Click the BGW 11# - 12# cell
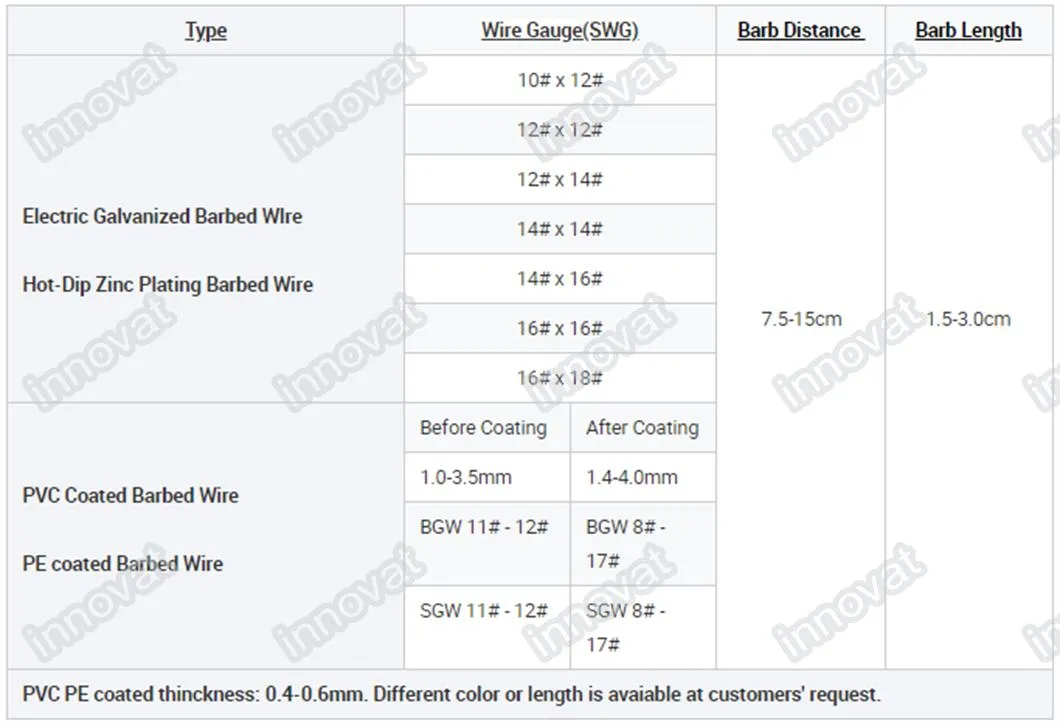Screen dimensions: 1060x726 tap(484, 527)
